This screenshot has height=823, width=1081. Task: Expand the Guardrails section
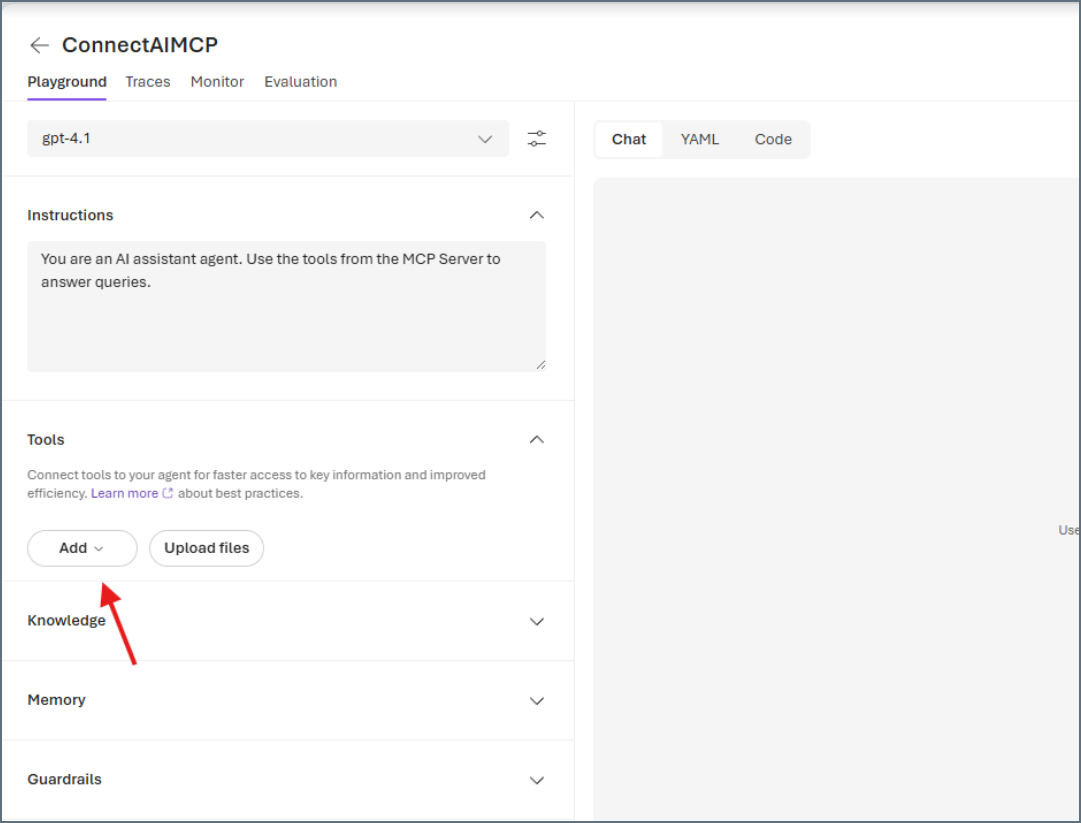(536, 780)
